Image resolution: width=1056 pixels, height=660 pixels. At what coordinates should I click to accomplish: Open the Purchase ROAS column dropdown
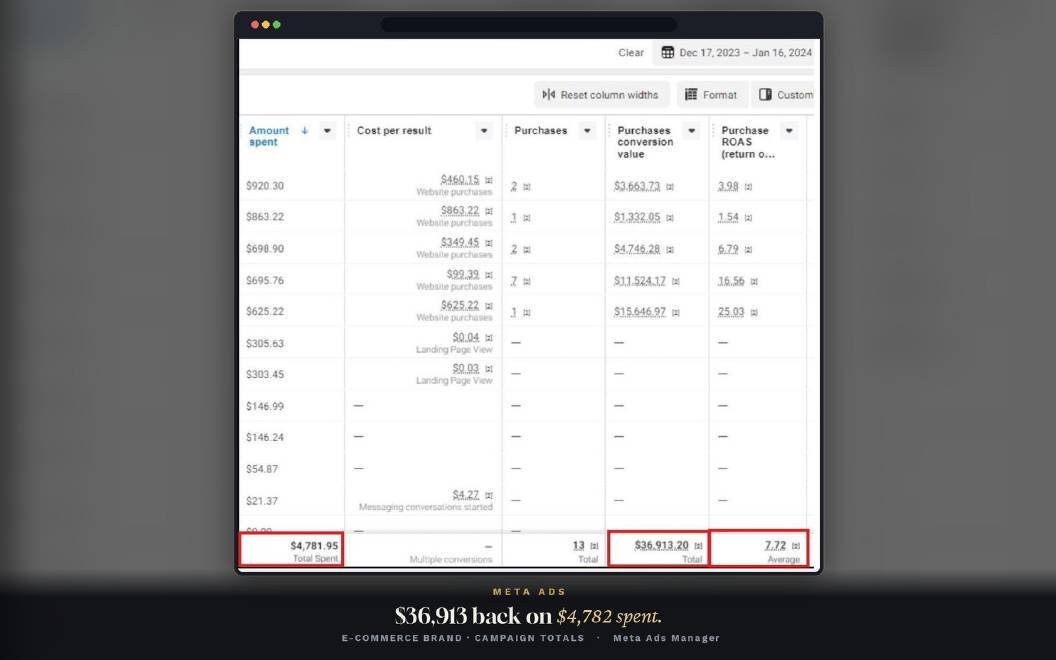[x=789, y=131]
